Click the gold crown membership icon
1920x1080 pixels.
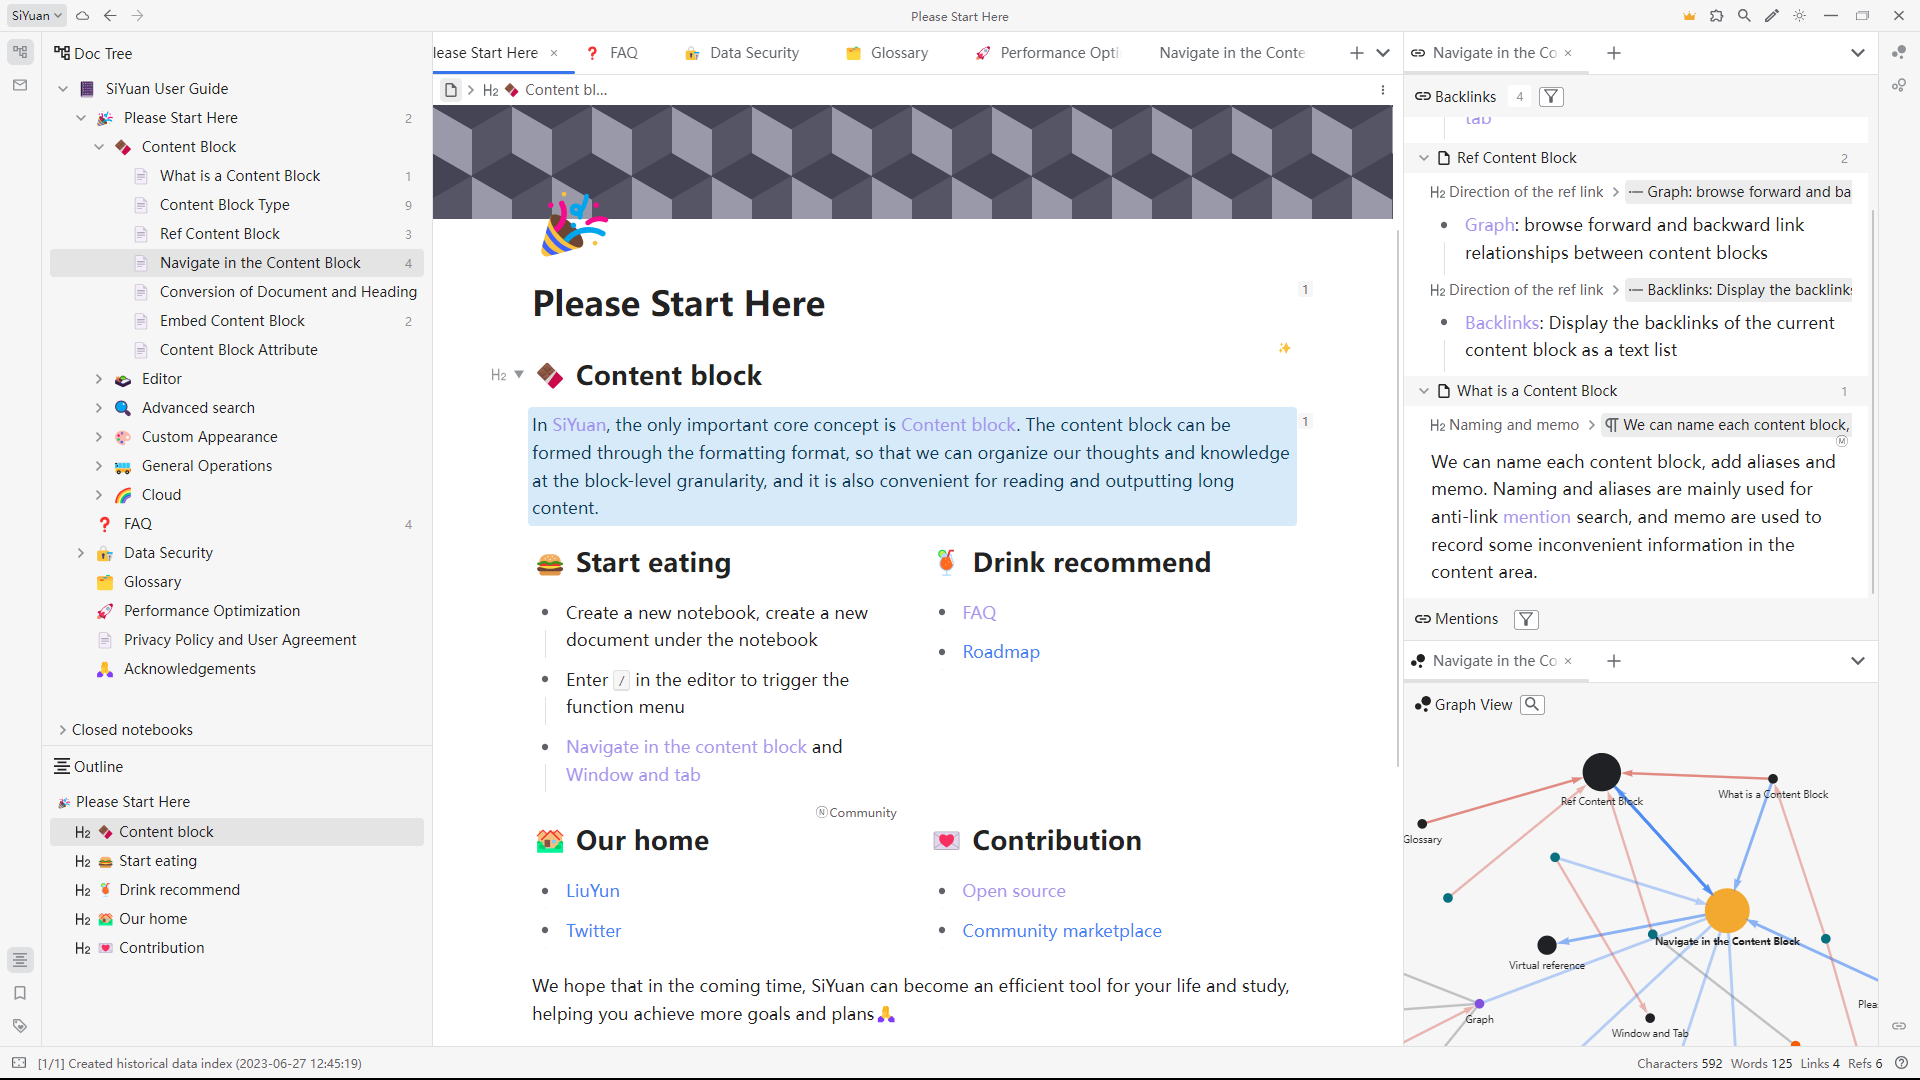click(1689, 16)
